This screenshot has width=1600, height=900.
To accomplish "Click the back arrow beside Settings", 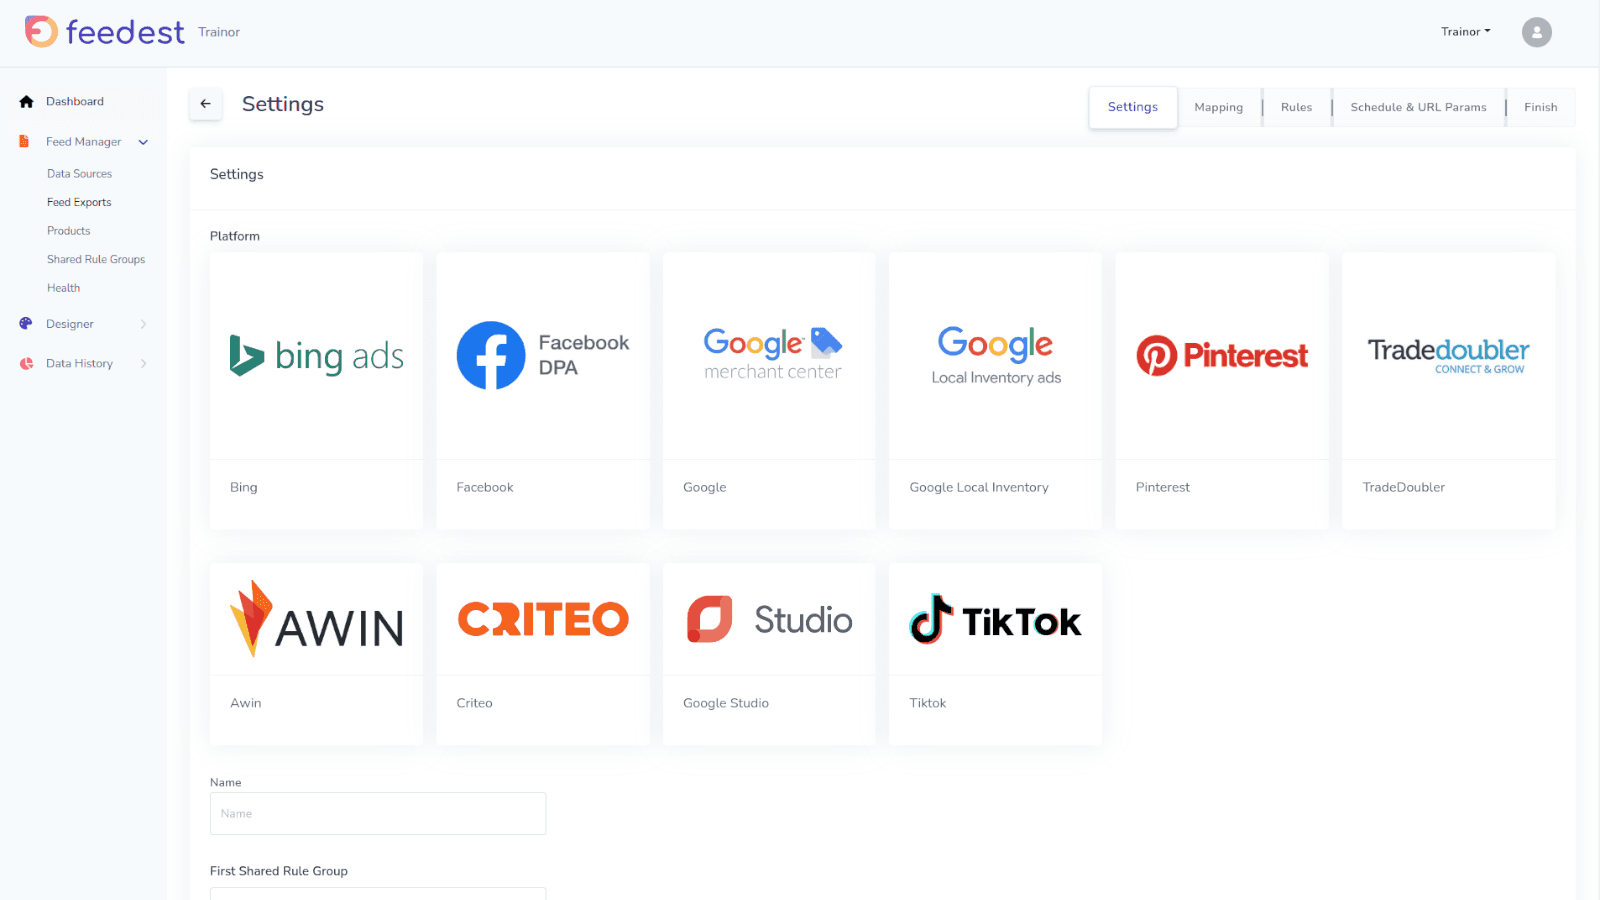I will [205, 104].
